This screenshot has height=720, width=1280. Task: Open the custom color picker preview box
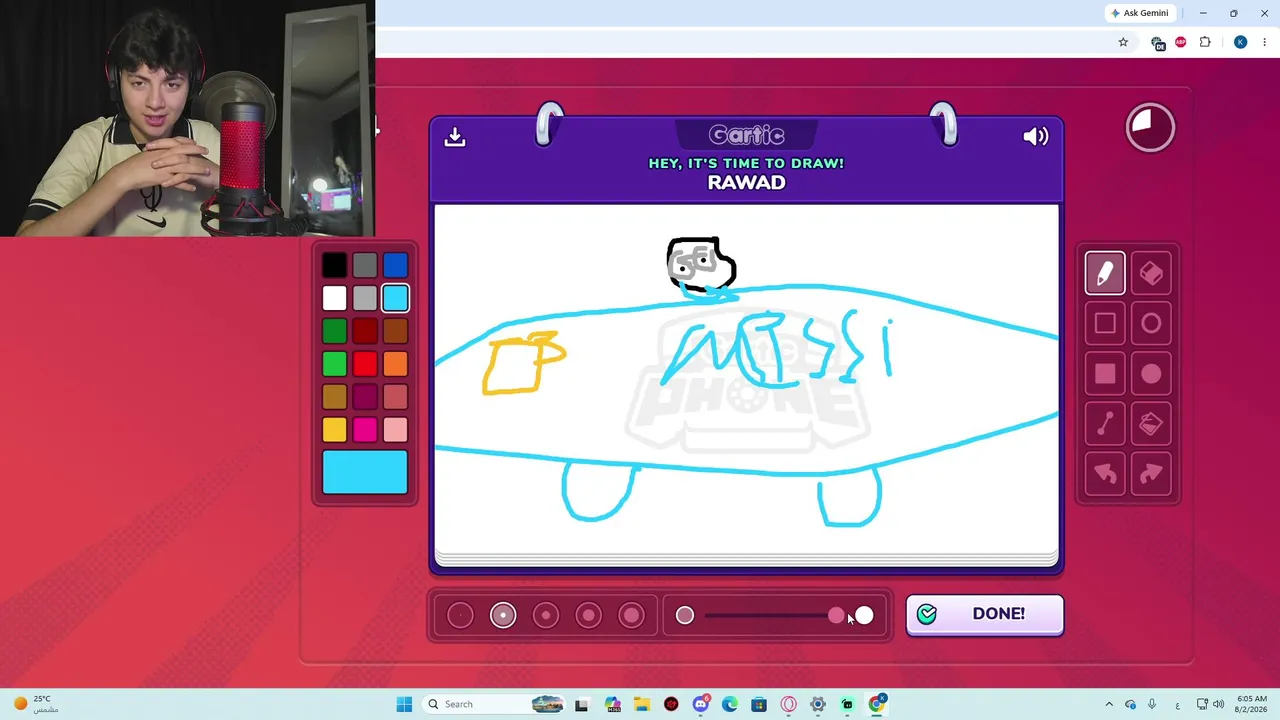tap(365, 472)
